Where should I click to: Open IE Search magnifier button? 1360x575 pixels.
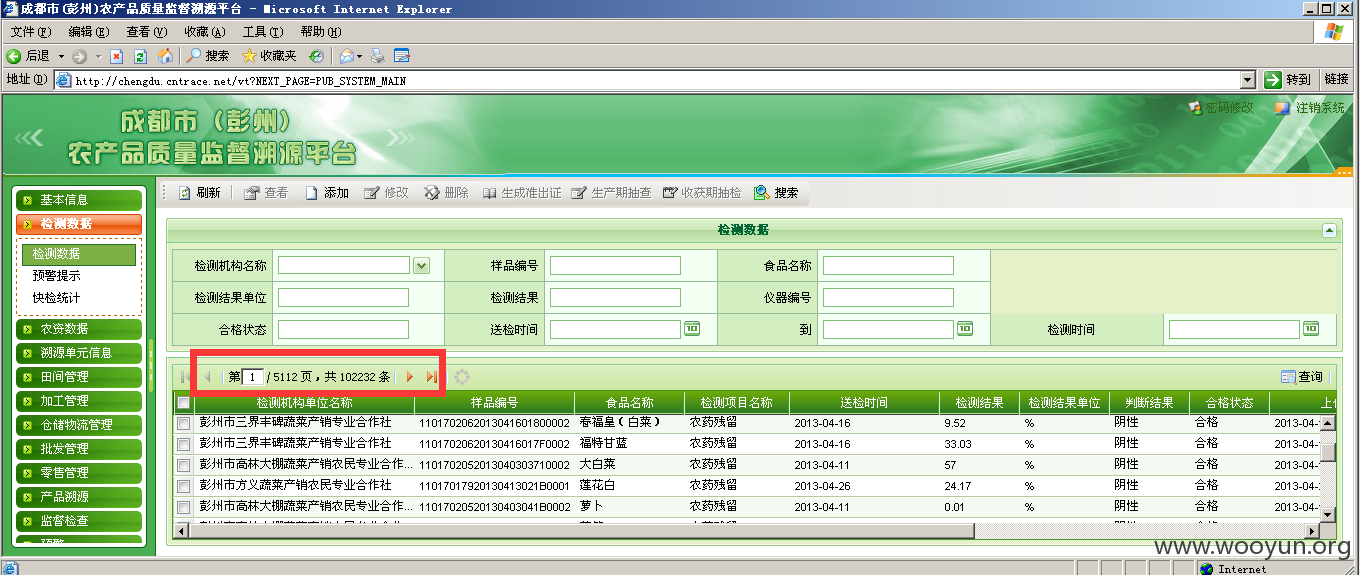[208, 56]
